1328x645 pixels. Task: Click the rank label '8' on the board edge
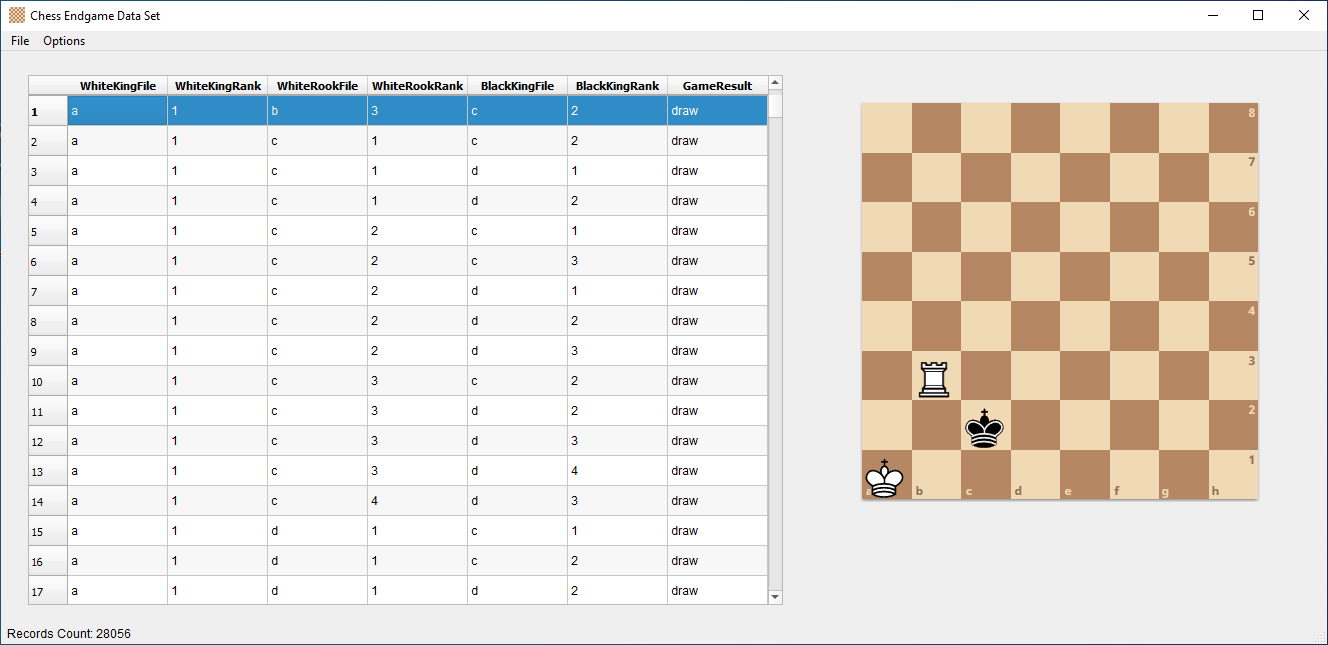point(1249,112)
